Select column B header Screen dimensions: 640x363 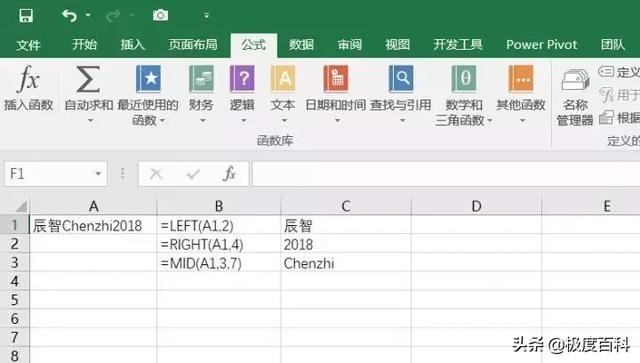point(219,206)
